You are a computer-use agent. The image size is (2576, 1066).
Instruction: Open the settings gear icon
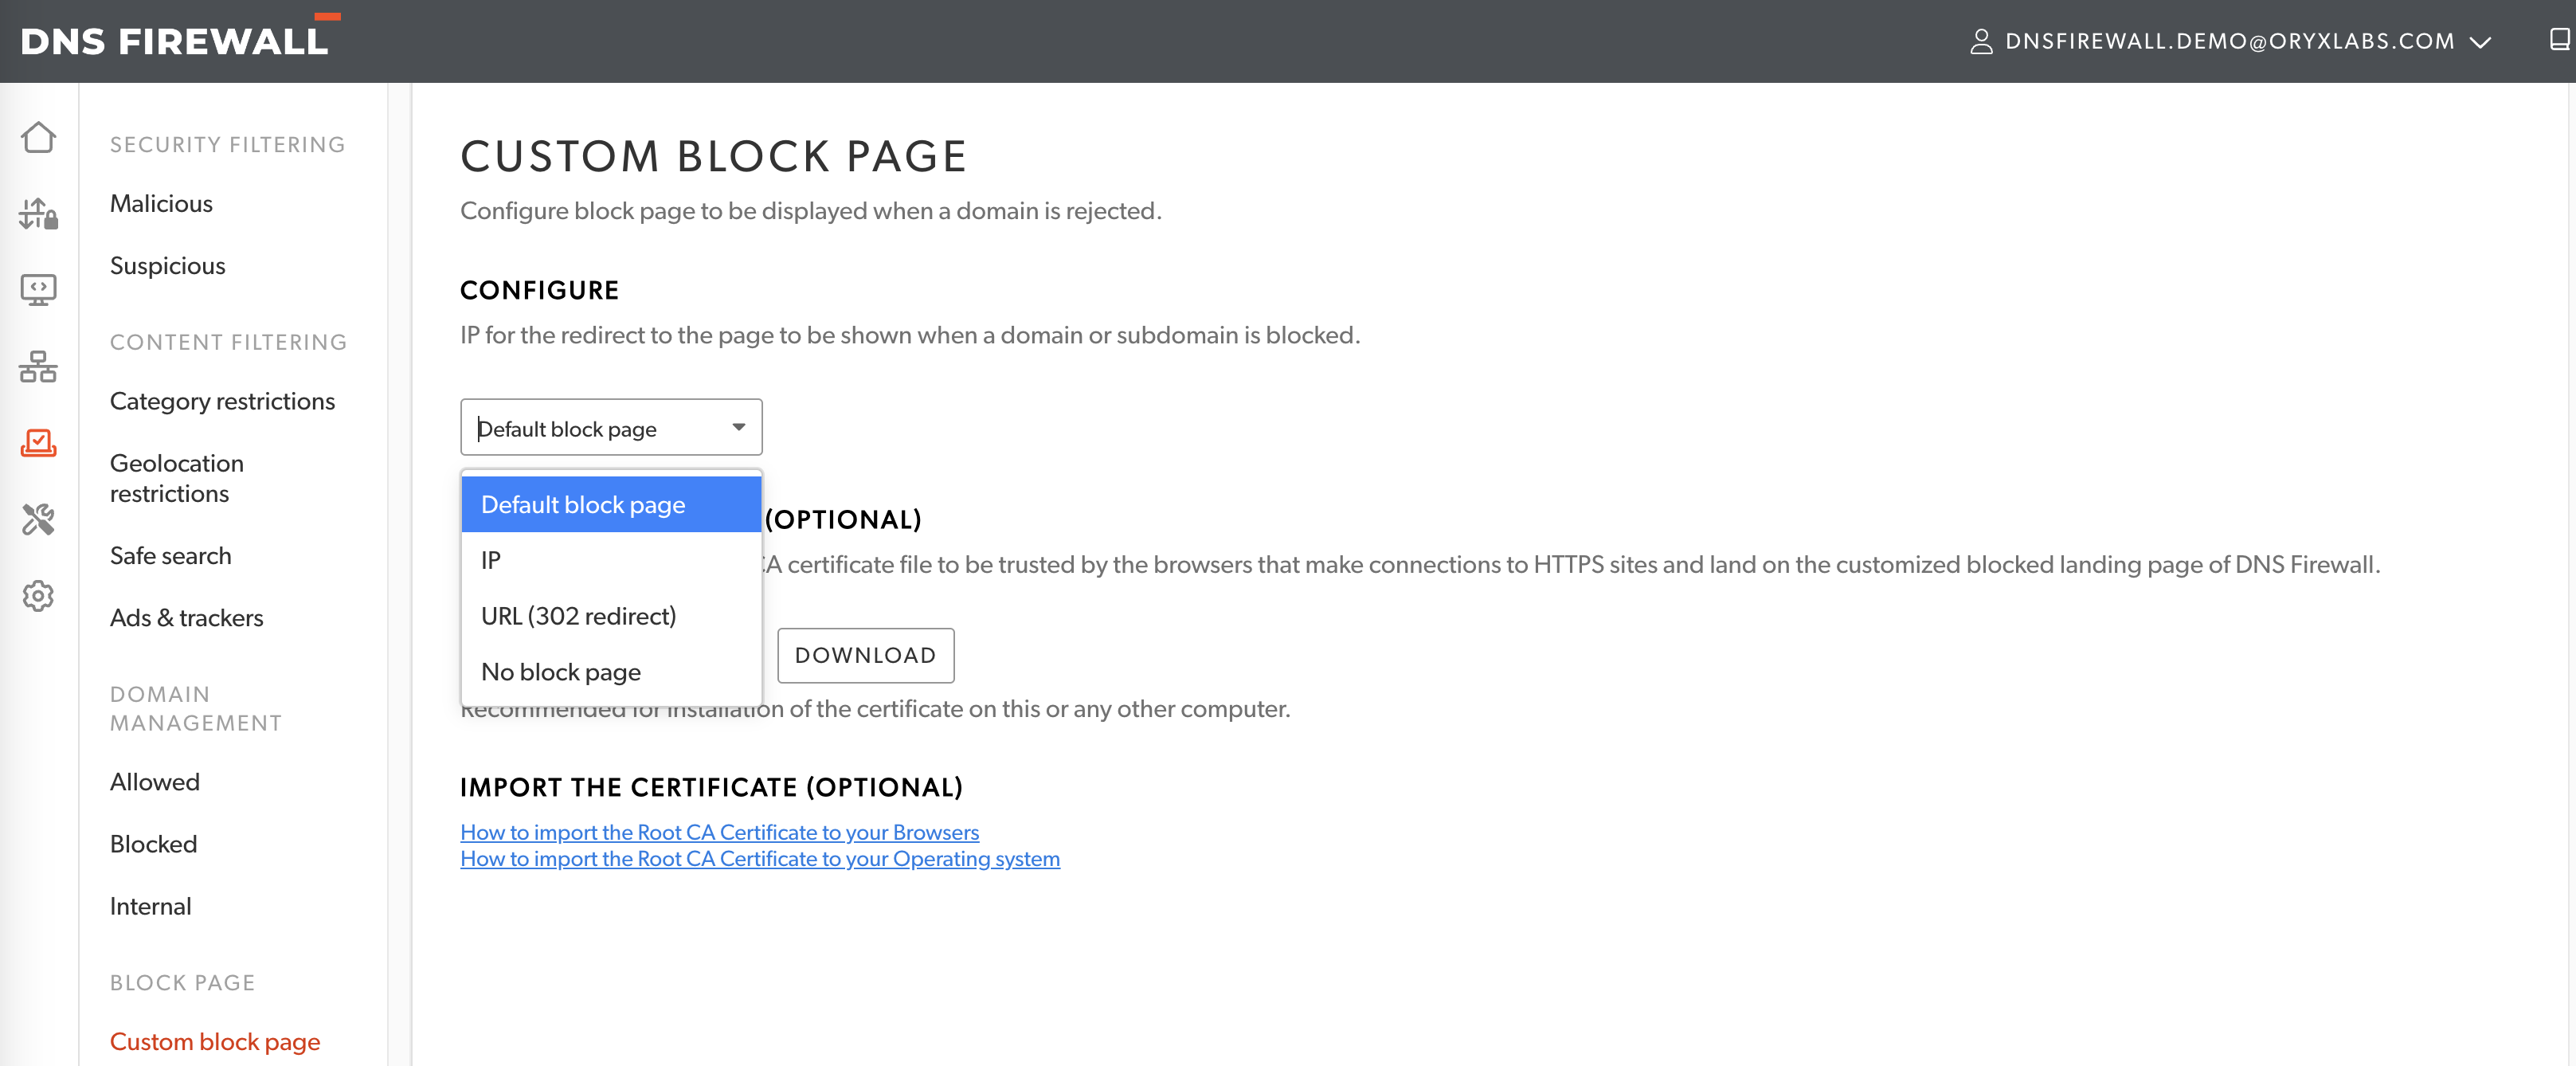click(38, 596)
